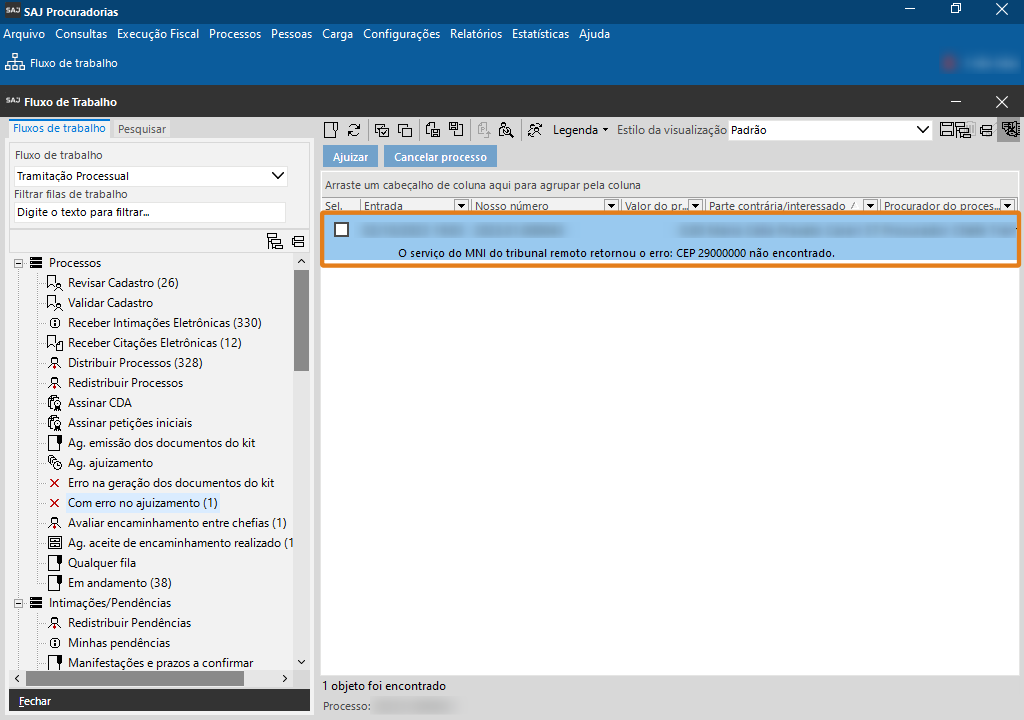Open the Legenda dropdown
Image resolution: width=1024 pixels, height=720 pixels.
pos(580,130)
